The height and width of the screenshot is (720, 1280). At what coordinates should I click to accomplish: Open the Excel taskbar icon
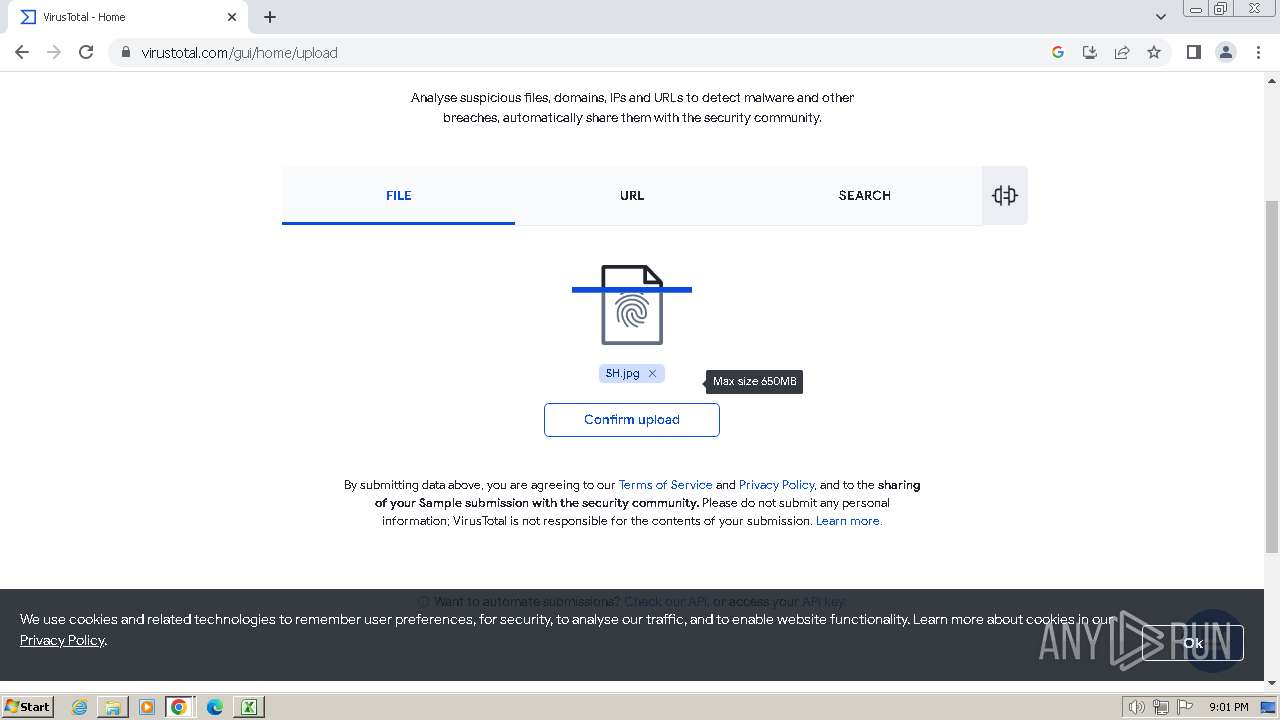[x=248, y=707]
